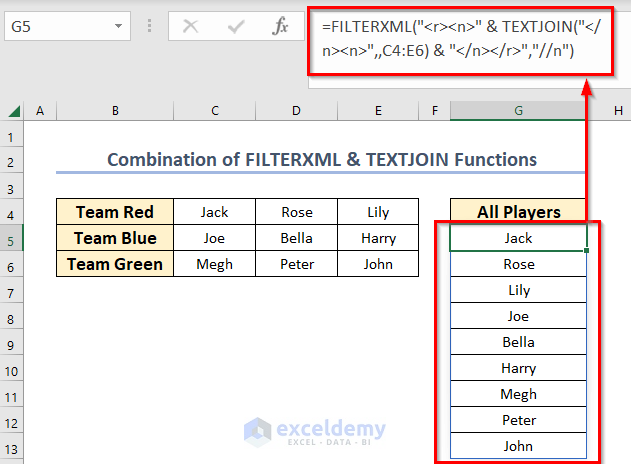Select column B header
Image resolution: width=631 pixels, height=464 pixels.
click(115, 111)
